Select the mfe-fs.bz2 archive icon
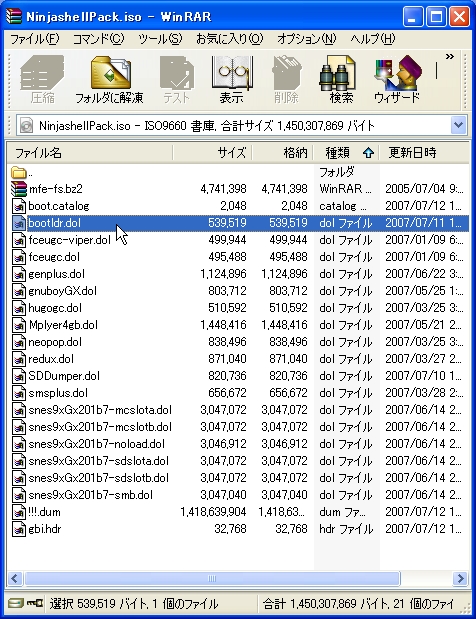The width and height of the screenshot is (476, 619). pyautogui.click(x=19, y=189)
